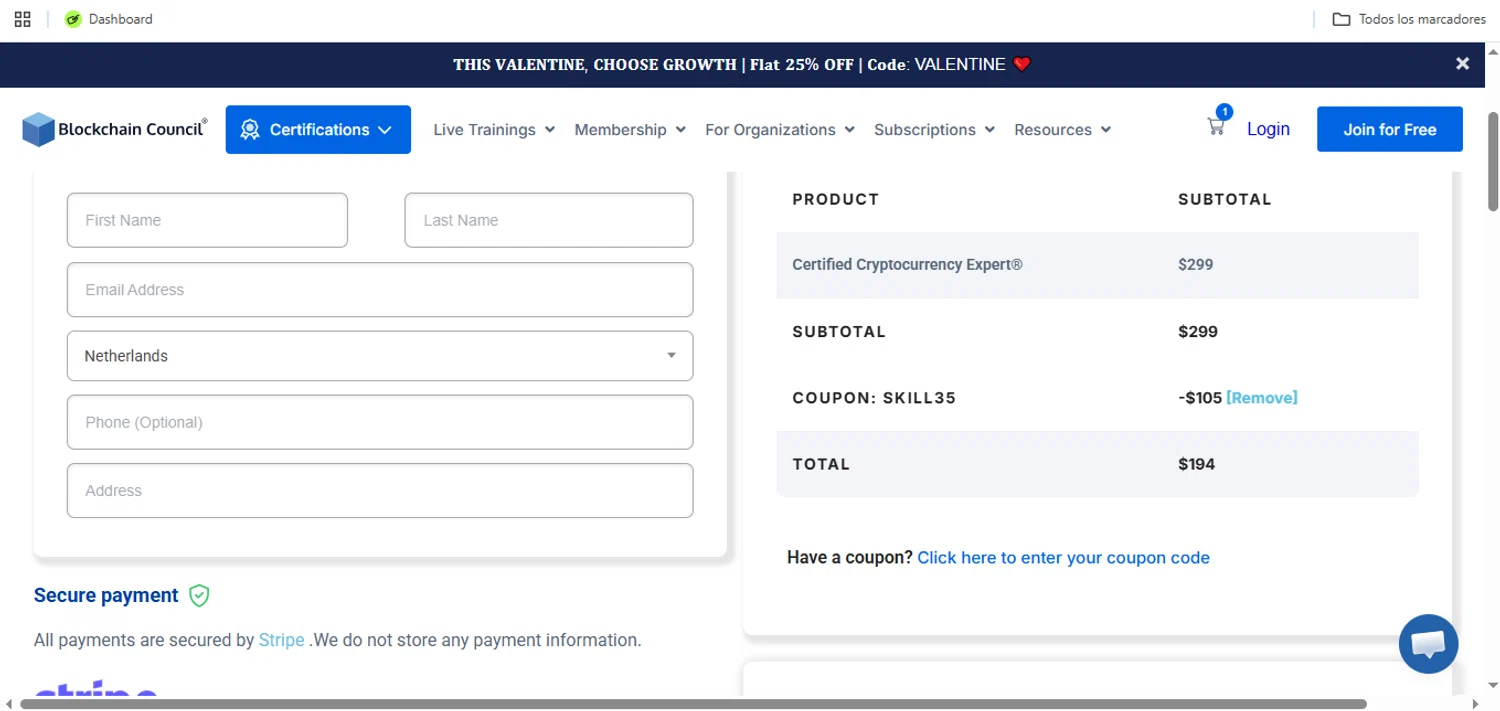1500x711 pixels.
Task: Click the horizontal scrollbar thumb
Action: click(693, 704)
